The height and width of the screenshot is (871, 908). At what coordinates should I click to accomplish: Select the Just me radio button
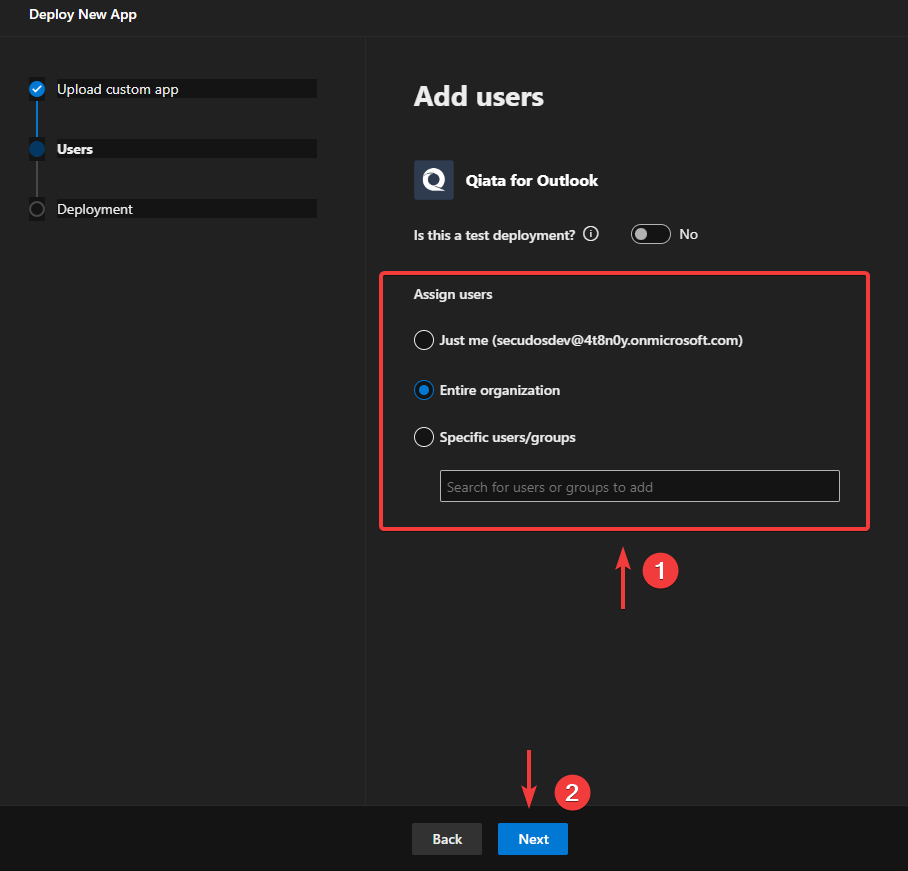tap(423, 340)
